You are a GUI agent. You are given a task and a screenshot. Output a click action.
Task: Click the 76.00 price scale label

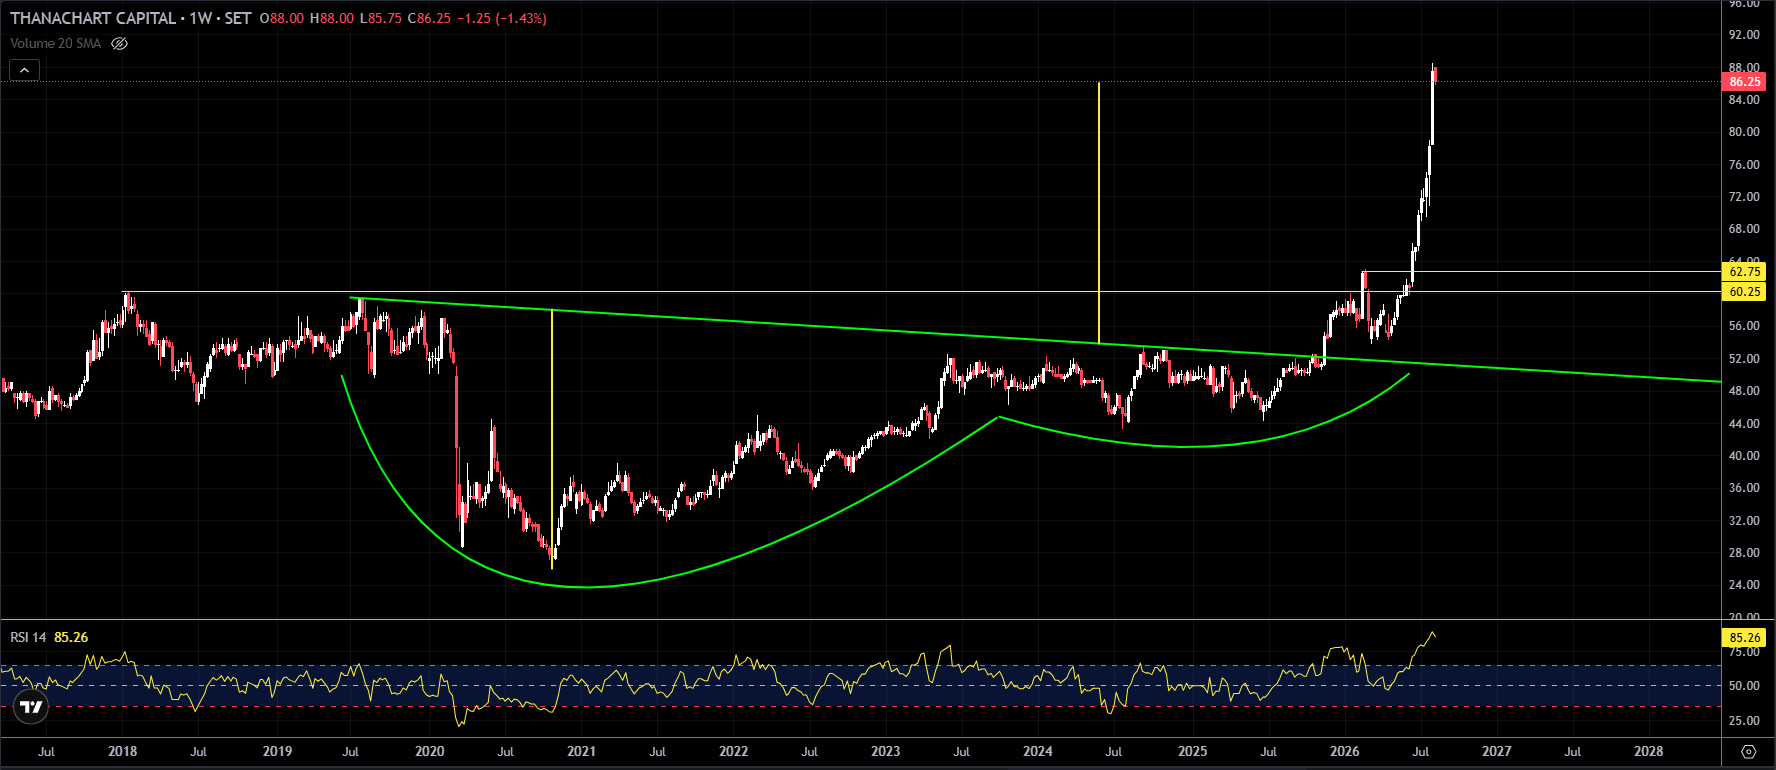pos(1744,165)
